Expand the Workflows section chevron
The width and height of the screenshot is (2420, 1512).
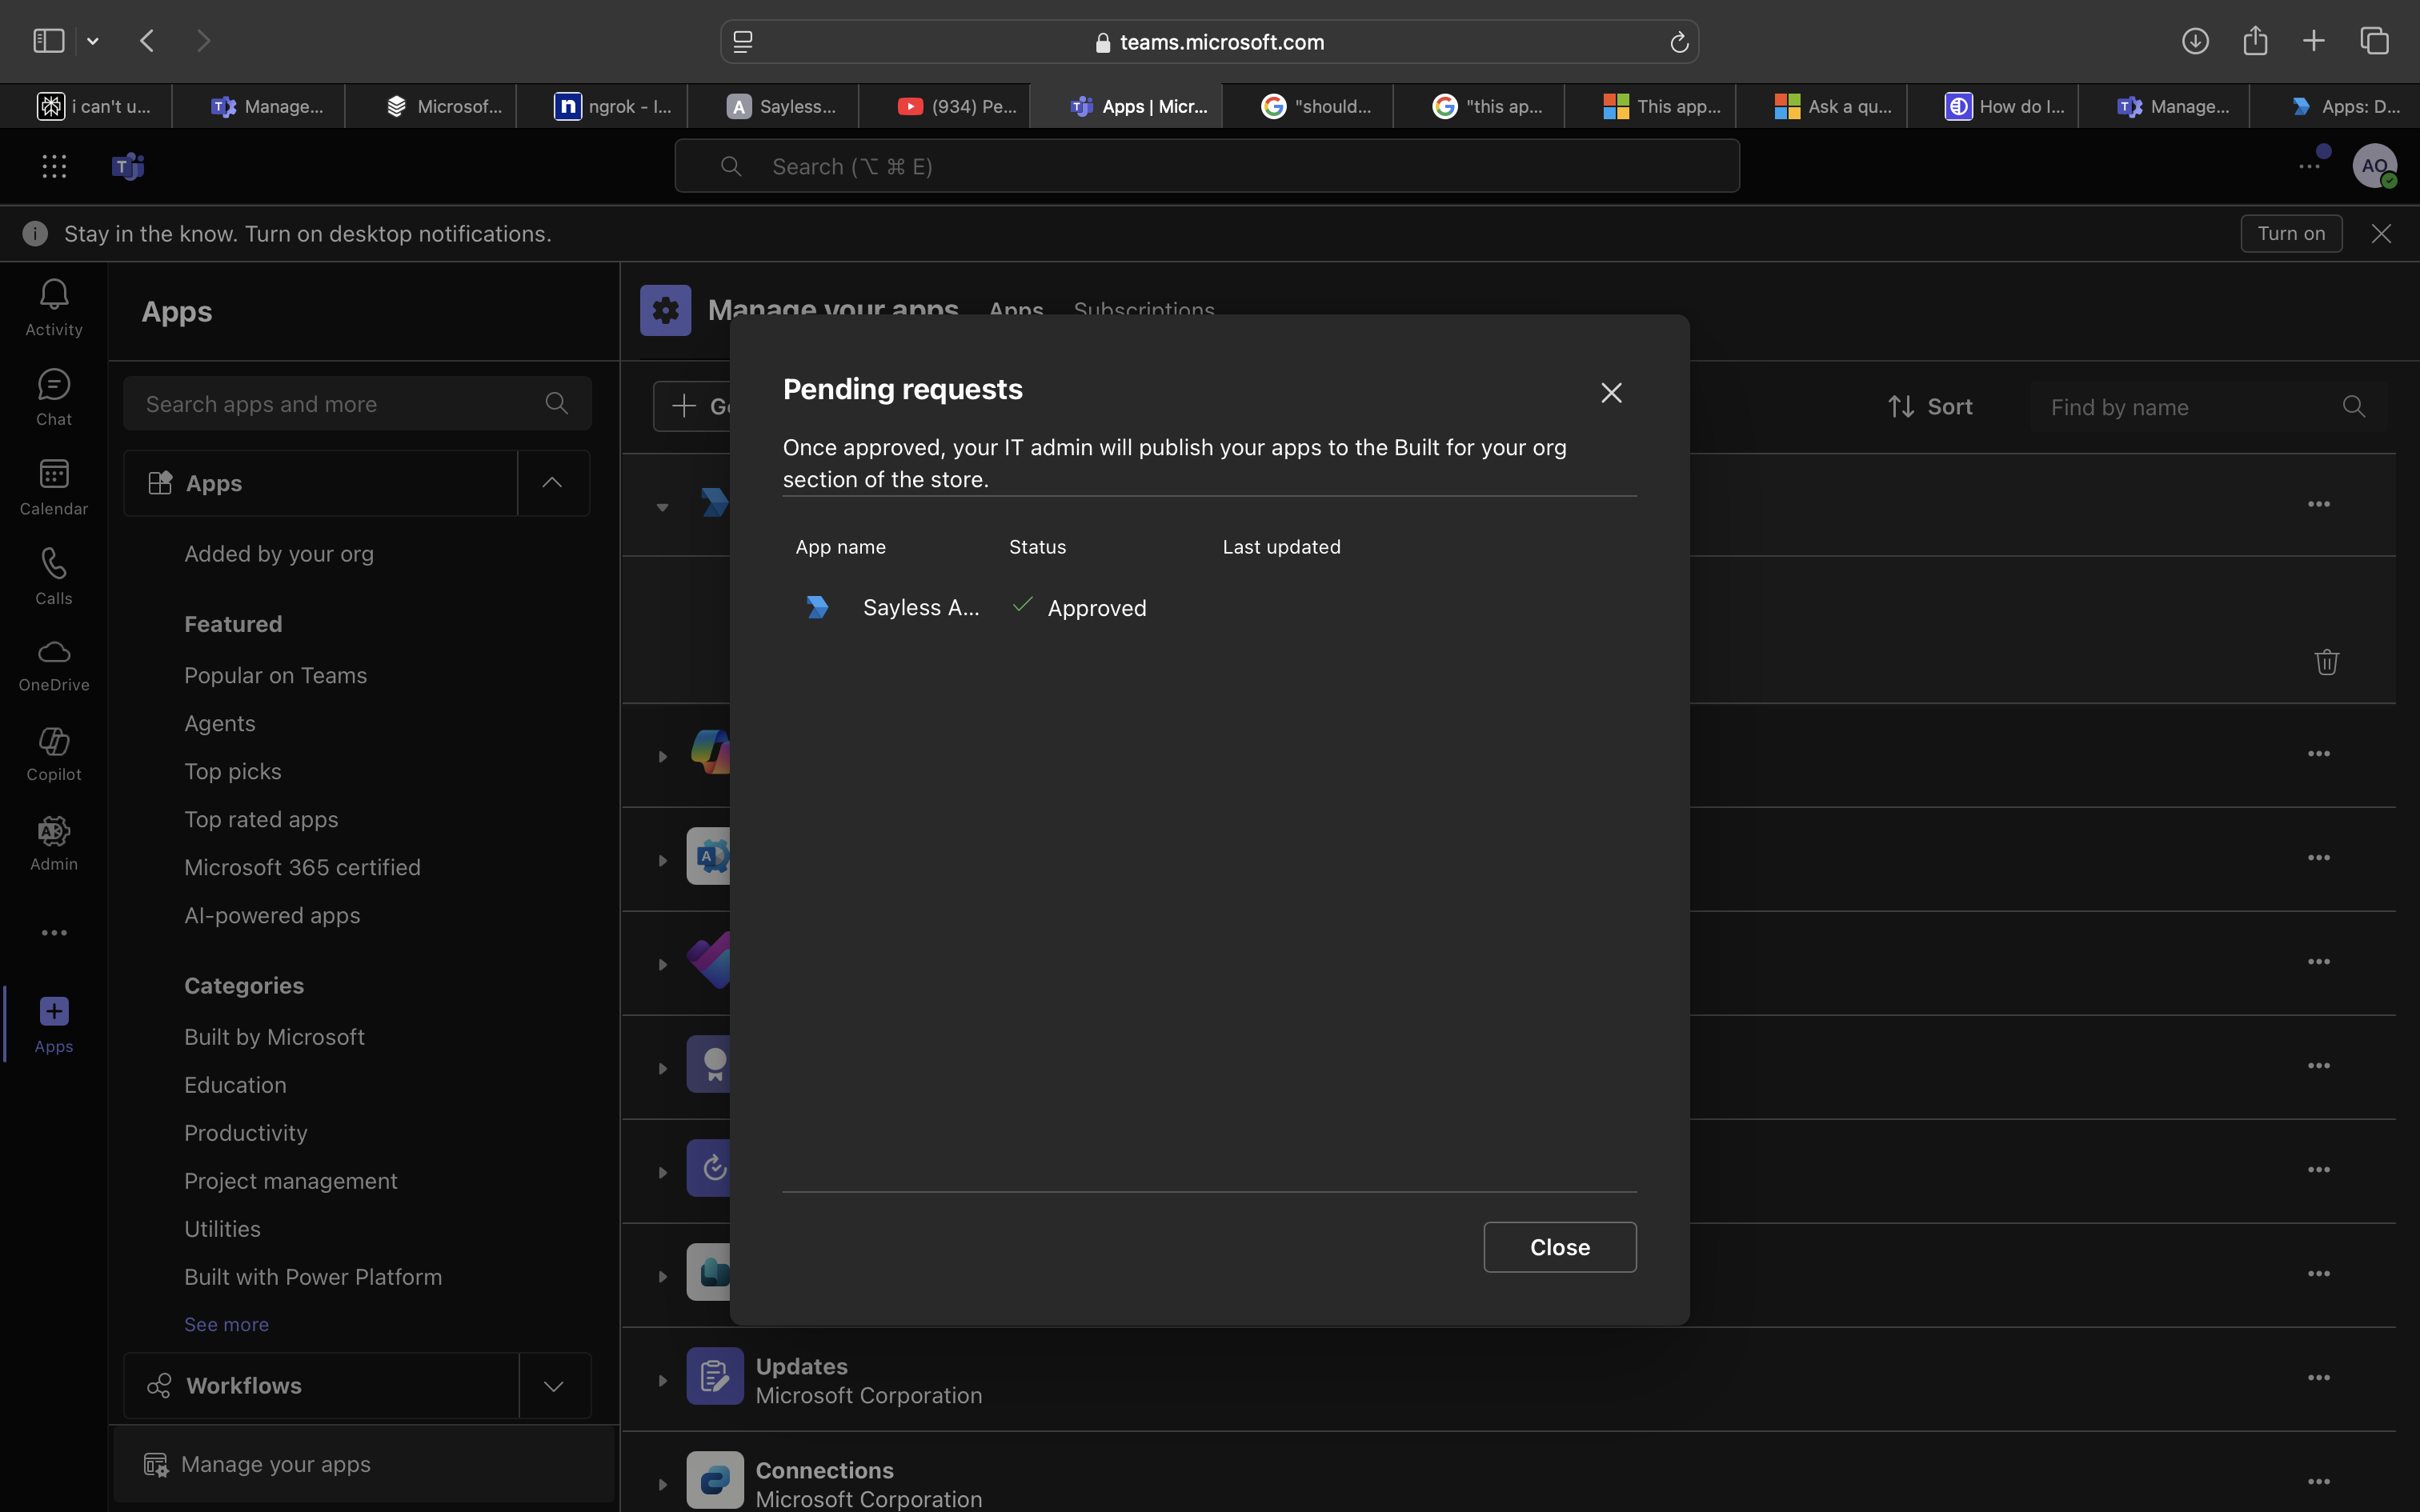[554, 1386]
